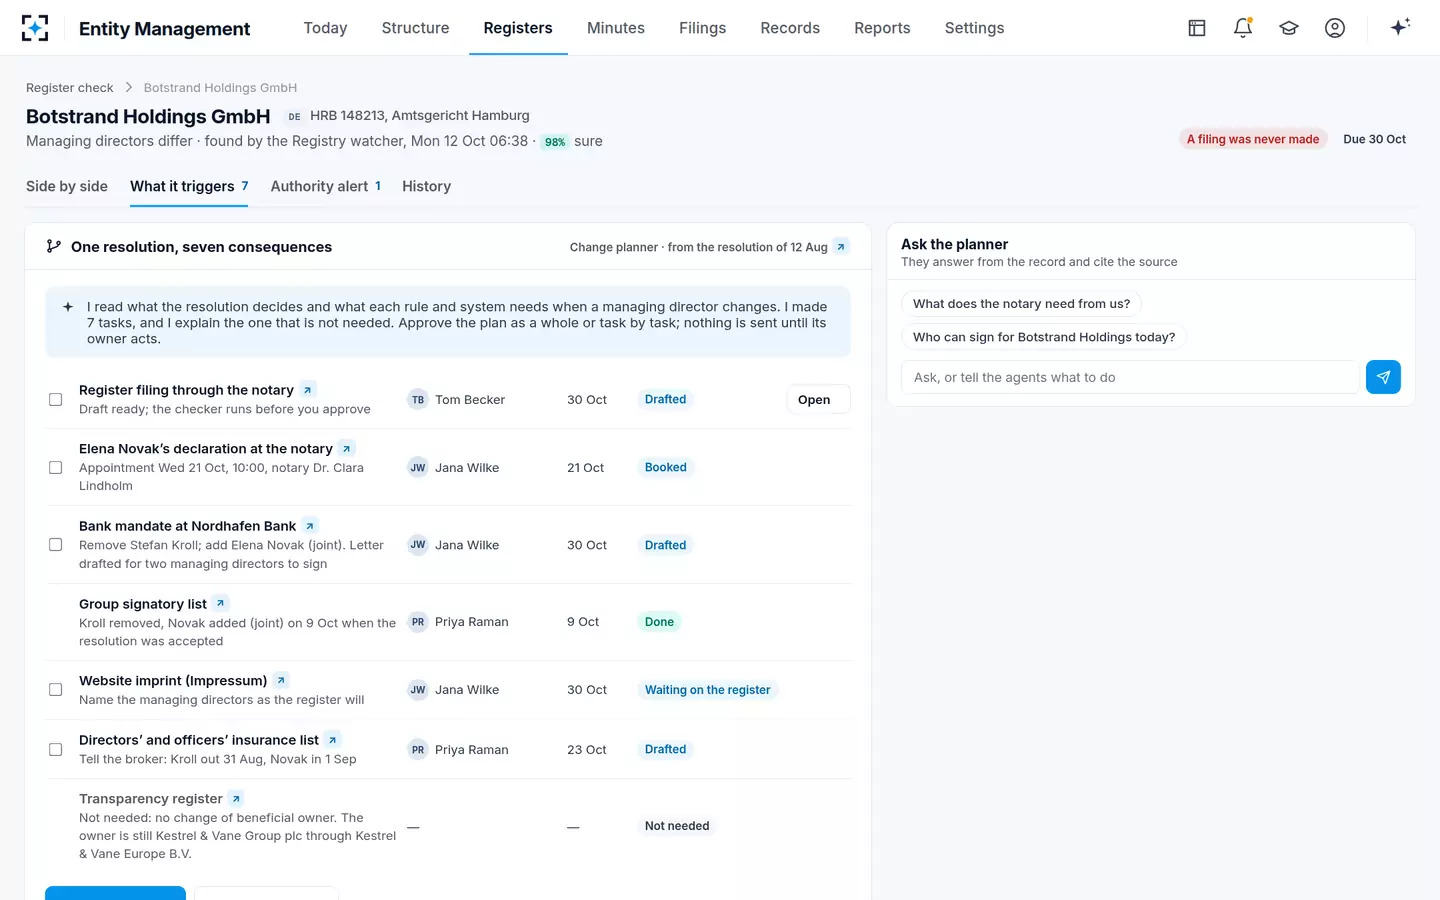Return to Register check via breadcrumb
The height and width of the screenshot is (900, 1440).
coord(70,88)
